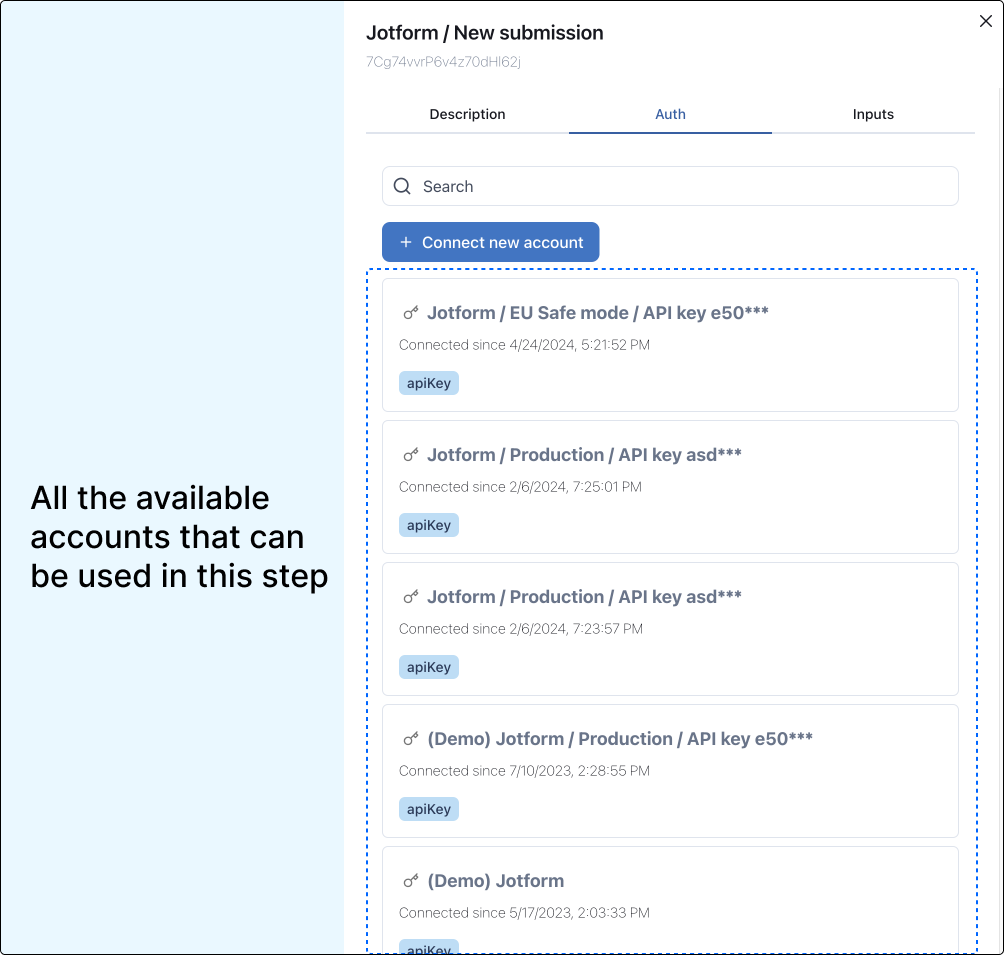This screenshot has width=1004, height=955.
Task: Click the 'Jotform / New submission' heading
Action: (484, 33)
